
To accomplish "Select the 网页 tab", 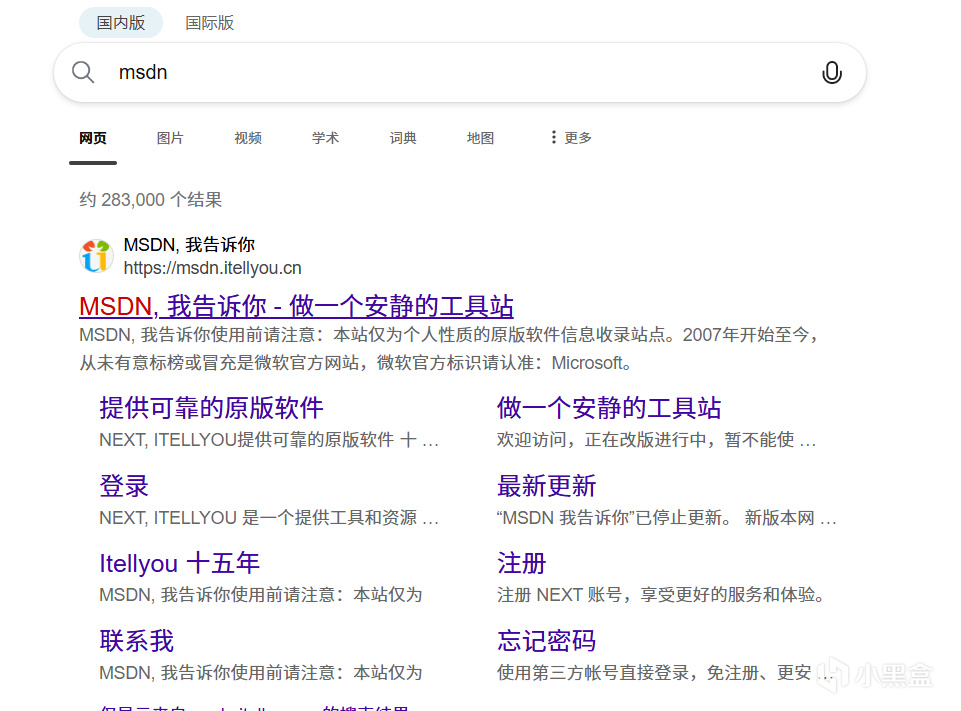I will 93,138.
